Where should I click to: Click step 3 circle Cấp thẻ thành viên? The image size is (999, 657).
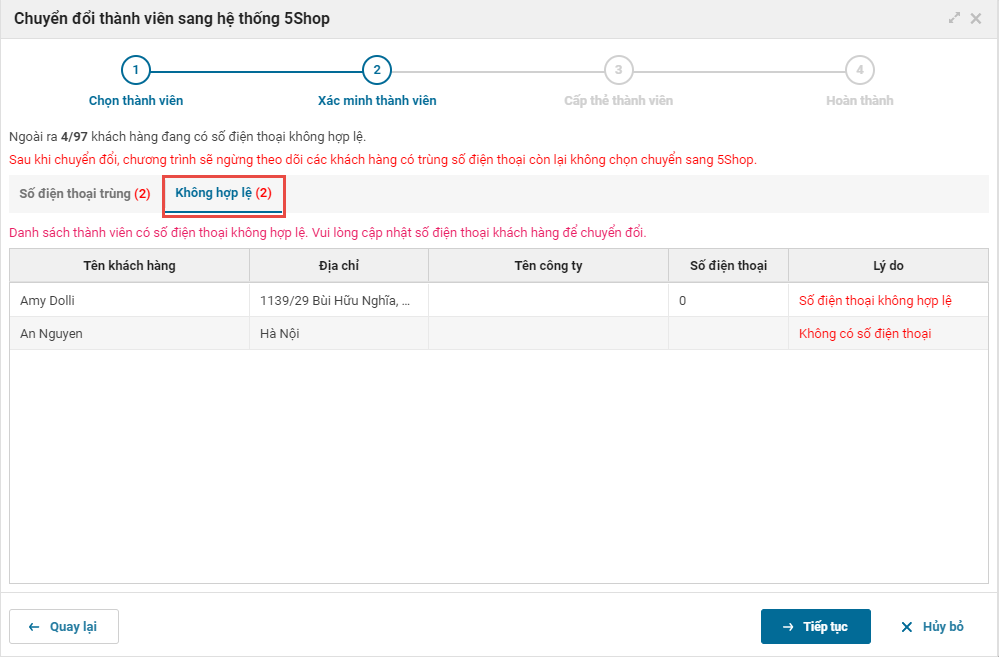tap(619, 70)
